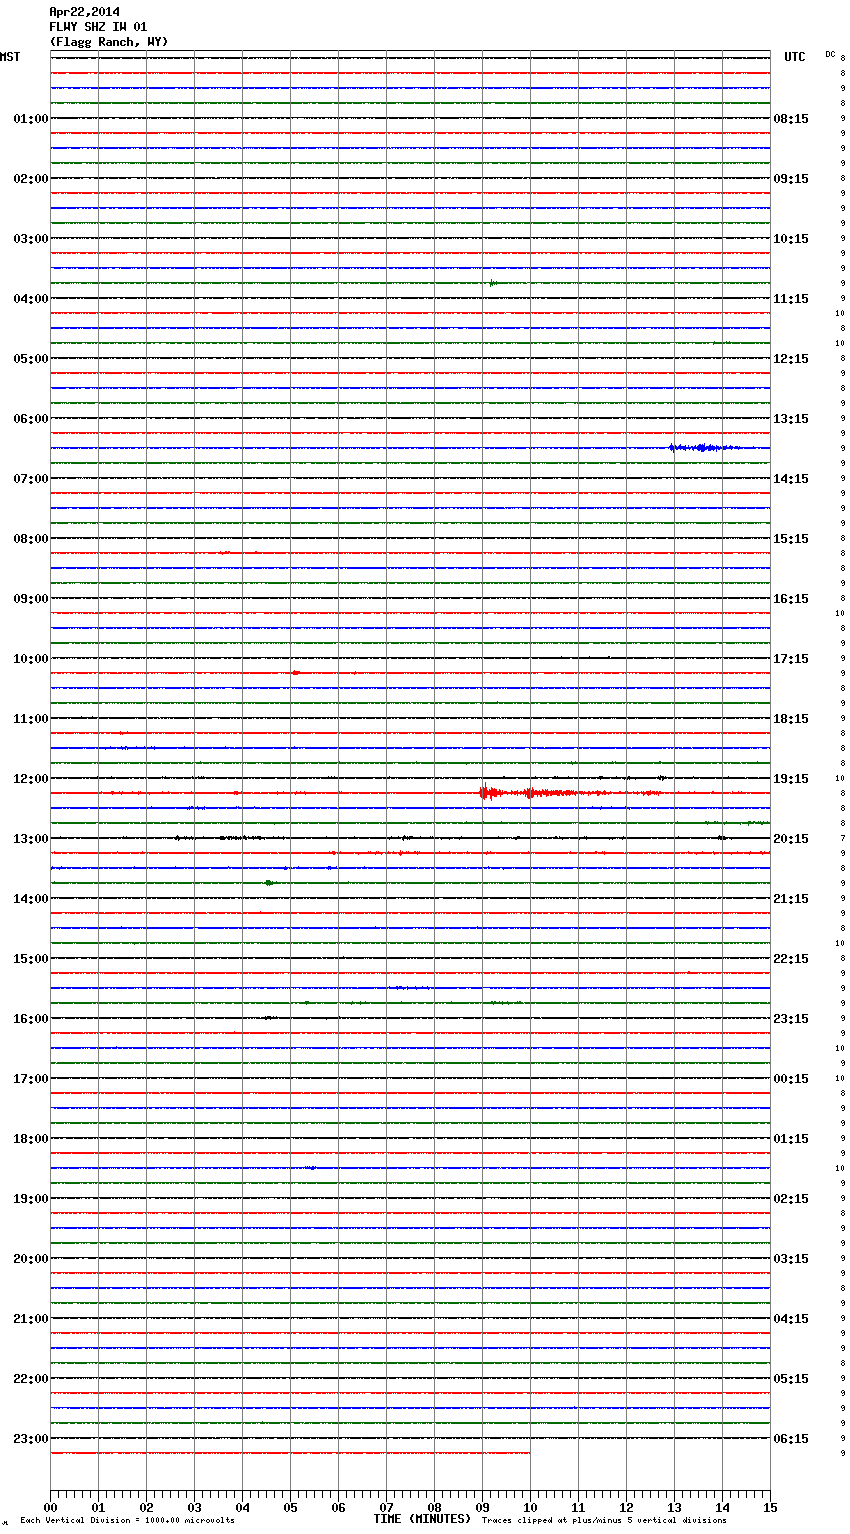Click the (Flagg Ranch, WY) location label
Viewport: 850px width, 1534px height.
click(x=109, y=42)
